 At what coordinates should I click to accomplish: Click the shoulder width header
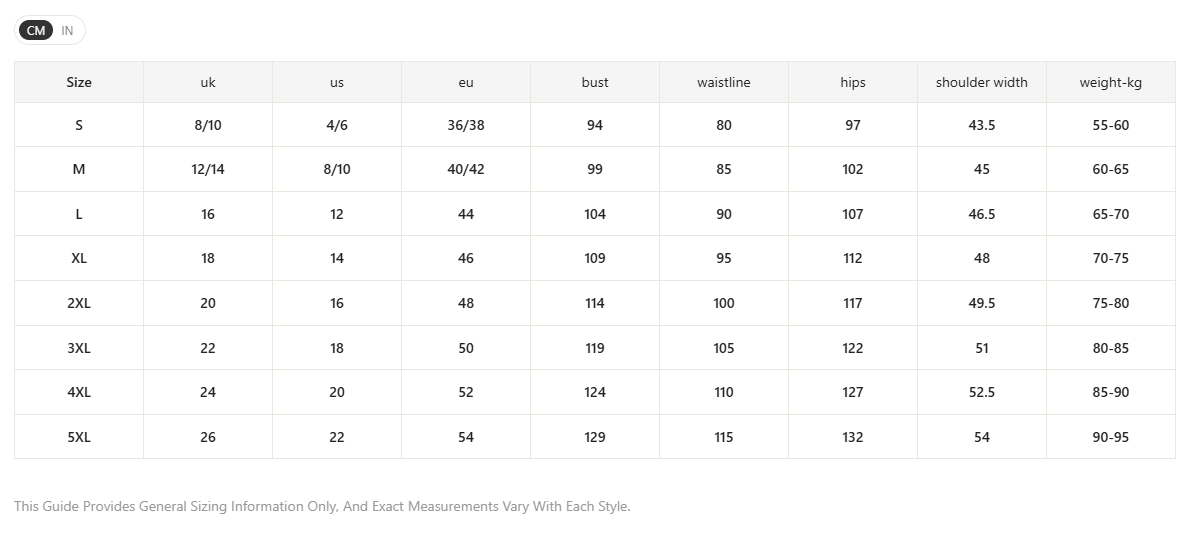coord(981,82)
